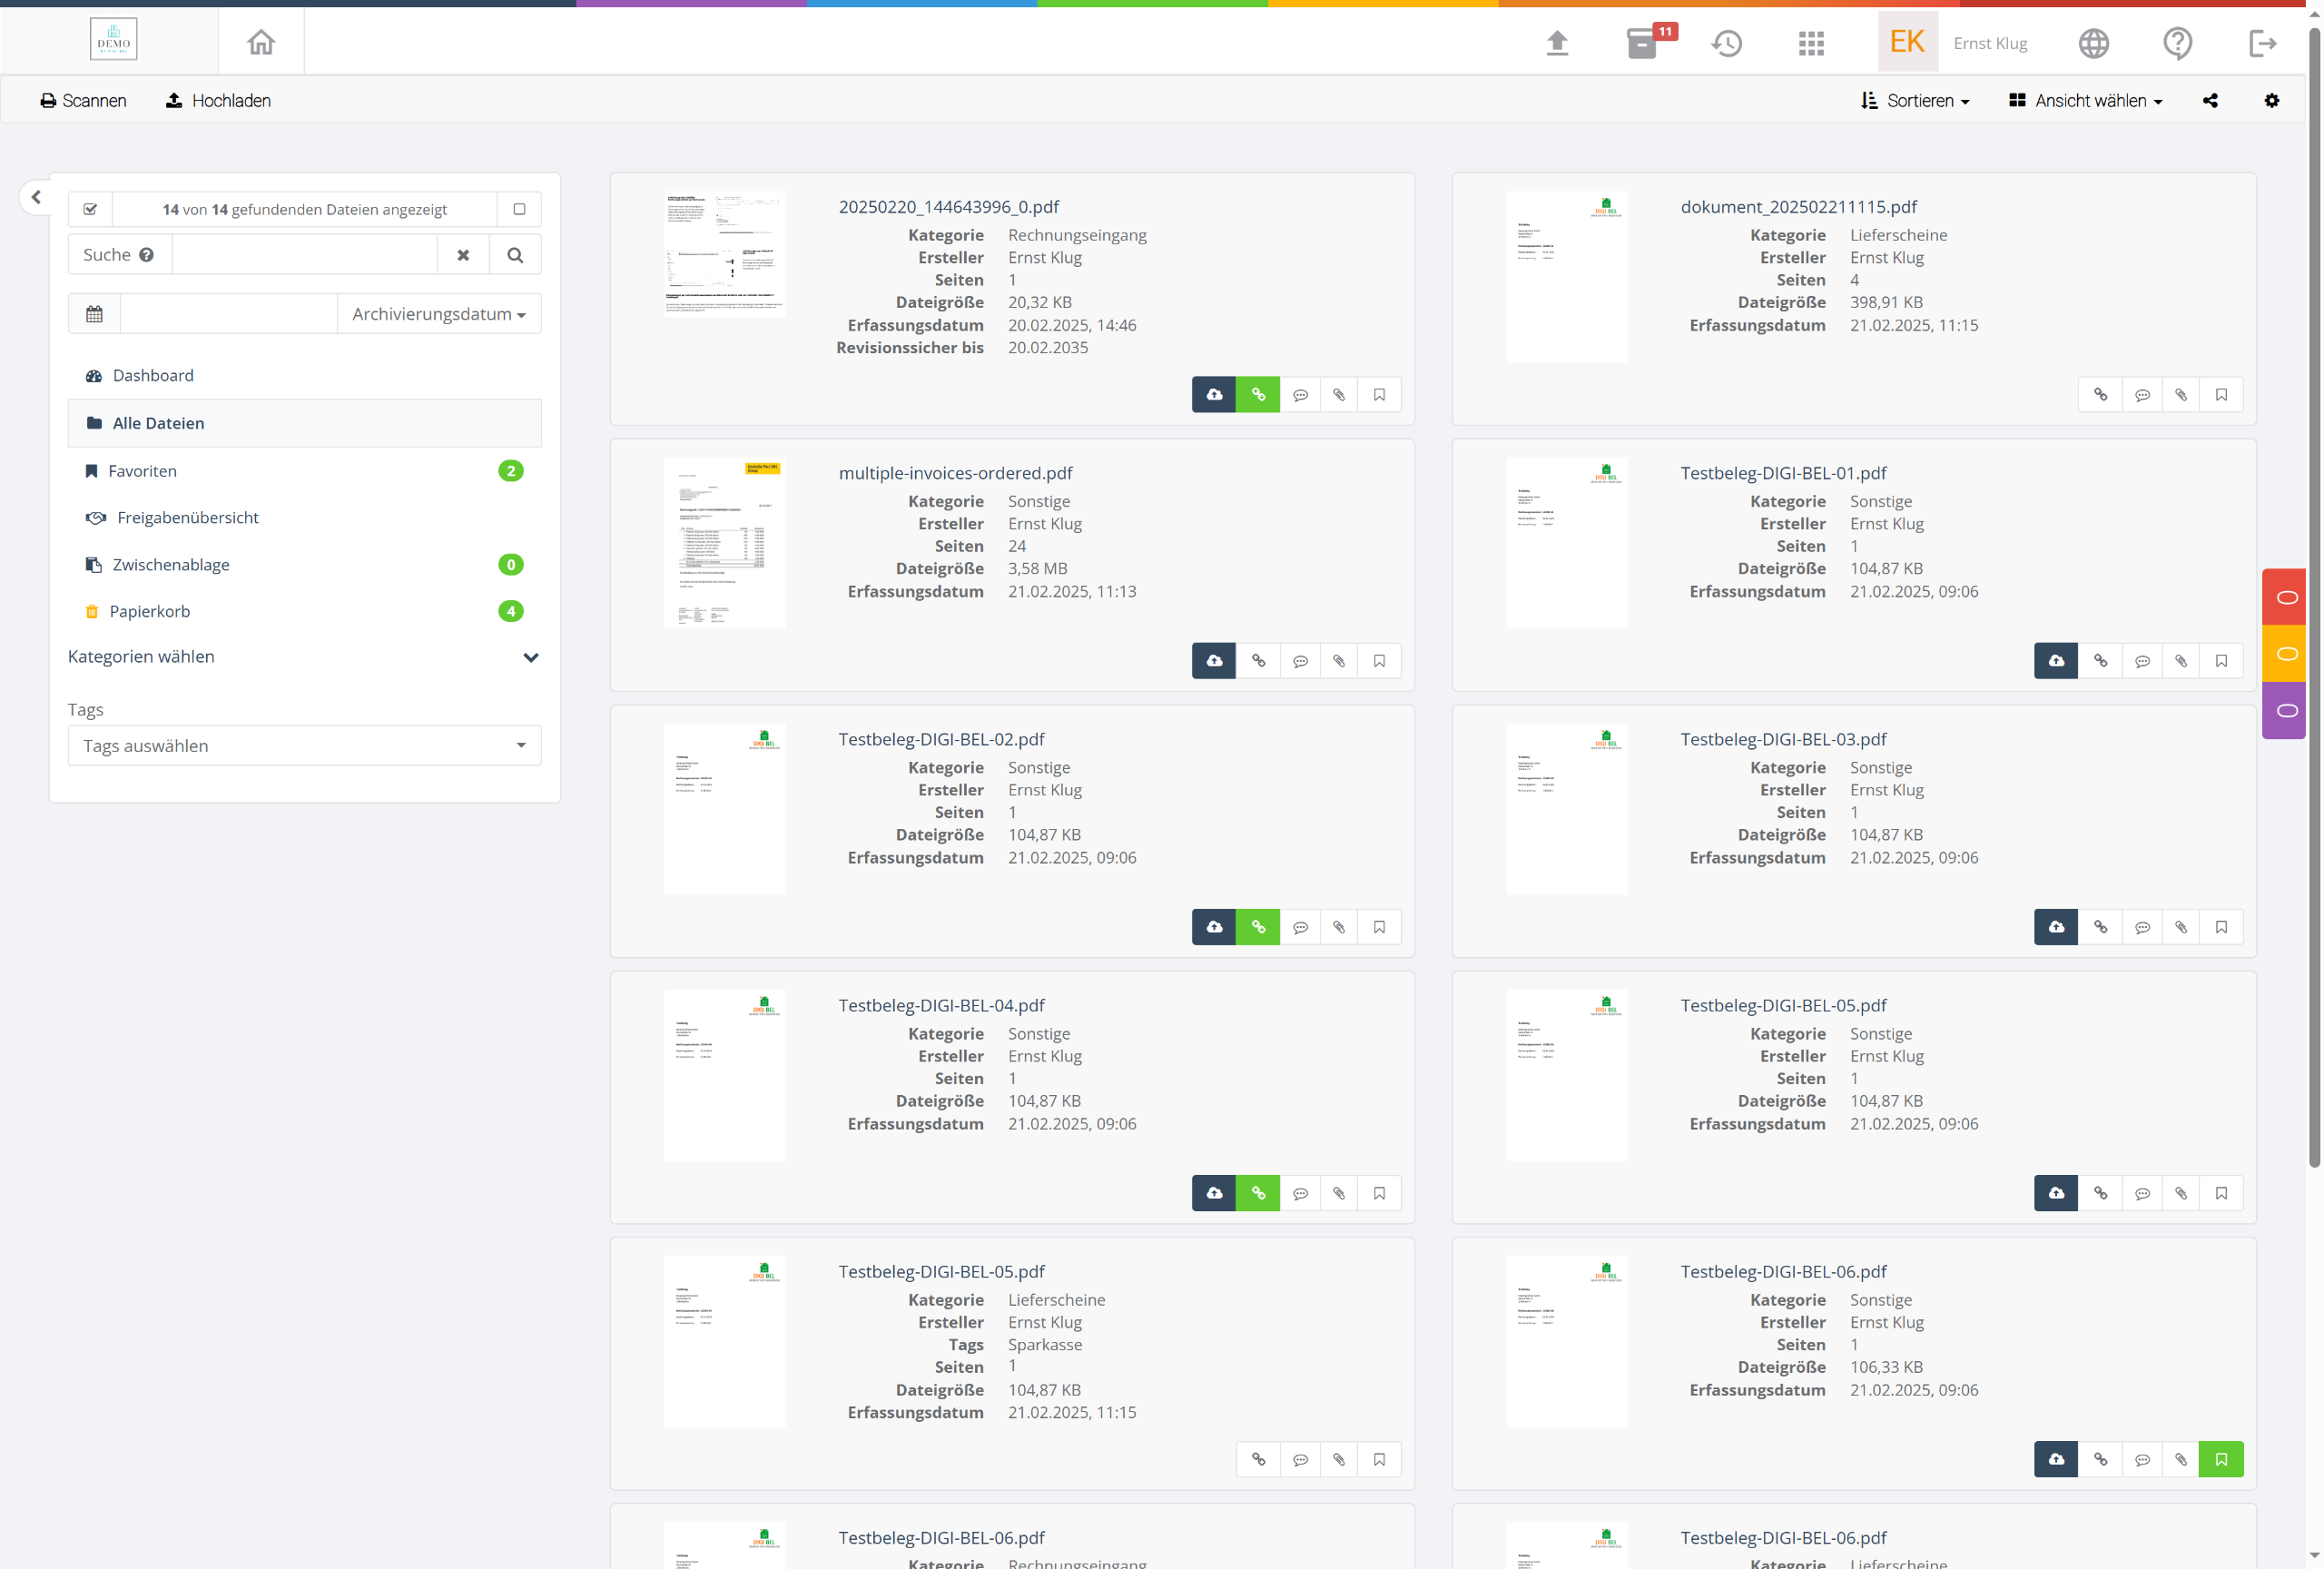The height and width of the screenshot is (1569, 2324).
Task: Click the globe language icon
Action: pyautogui.click(x=2093, y=43)
